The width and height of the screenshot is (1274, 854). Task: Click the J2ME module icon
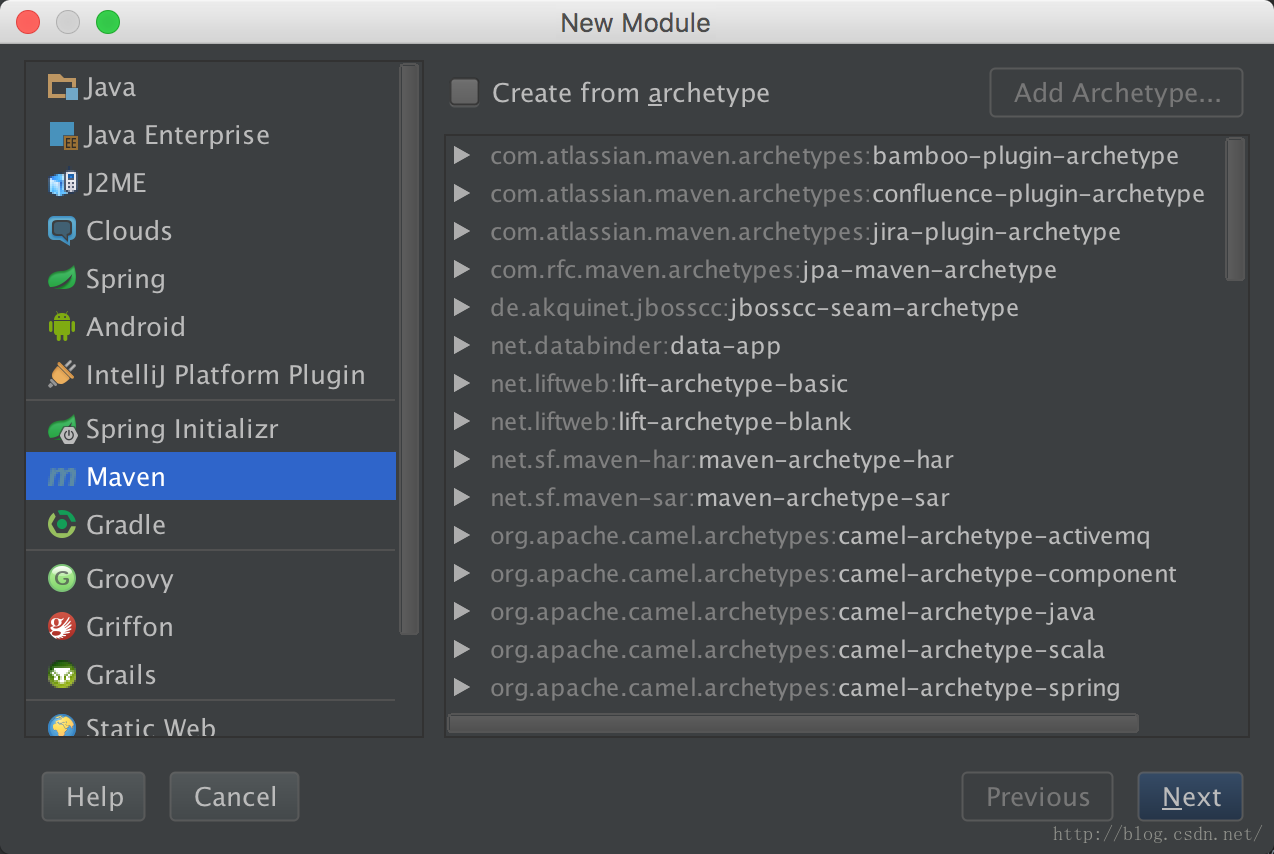[x=62, y=183]
